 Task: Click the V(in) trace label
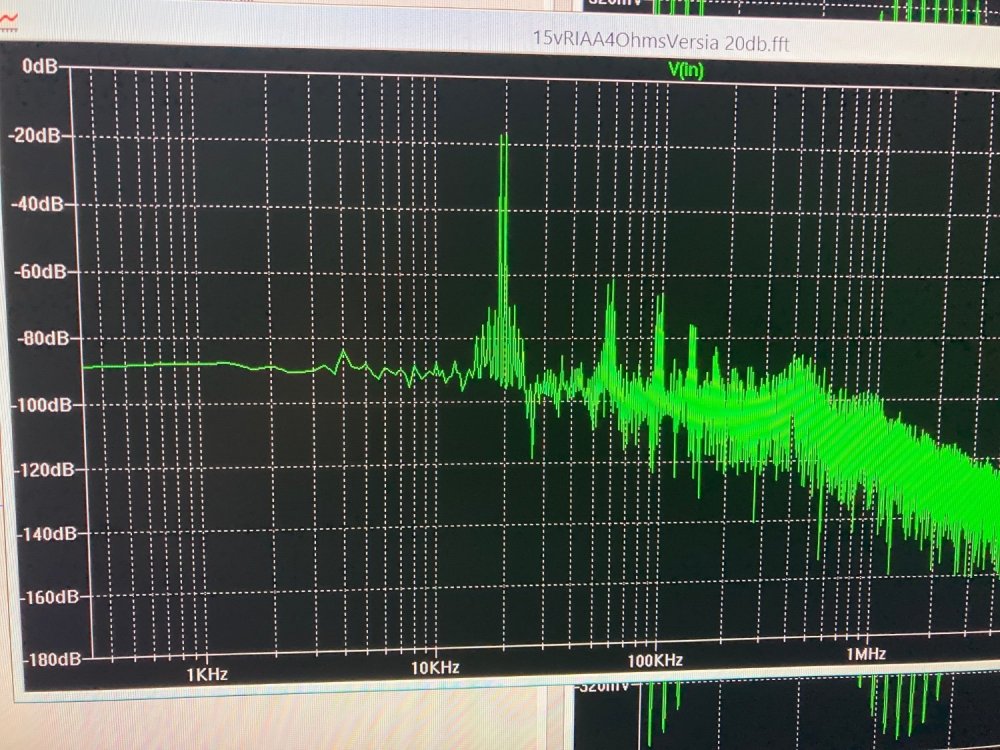pos(686,67)
